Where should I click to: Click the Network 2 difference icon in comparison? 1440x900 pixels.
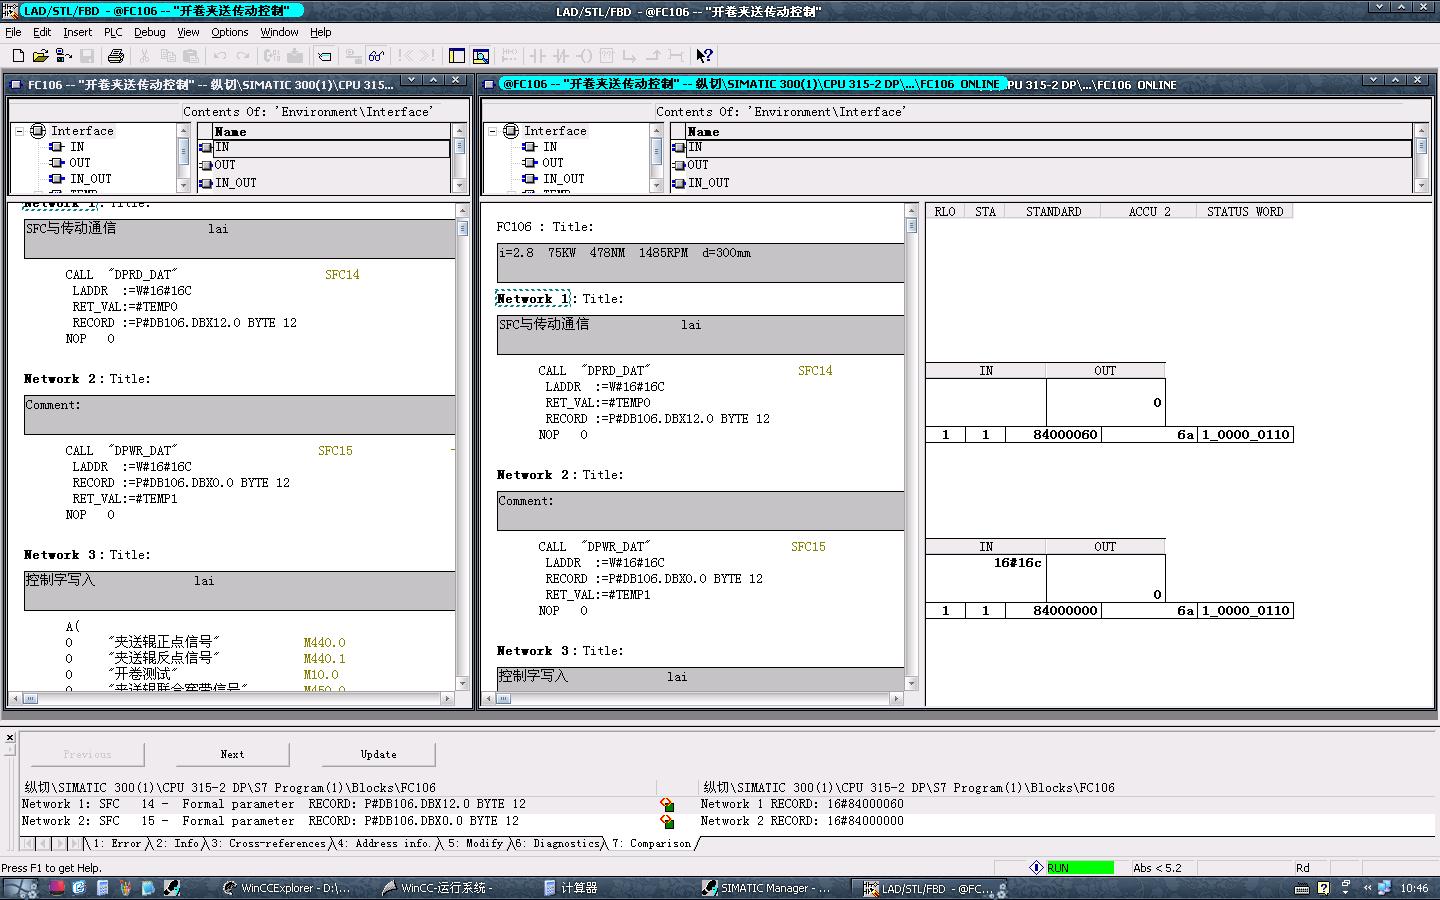click(667, 822)
